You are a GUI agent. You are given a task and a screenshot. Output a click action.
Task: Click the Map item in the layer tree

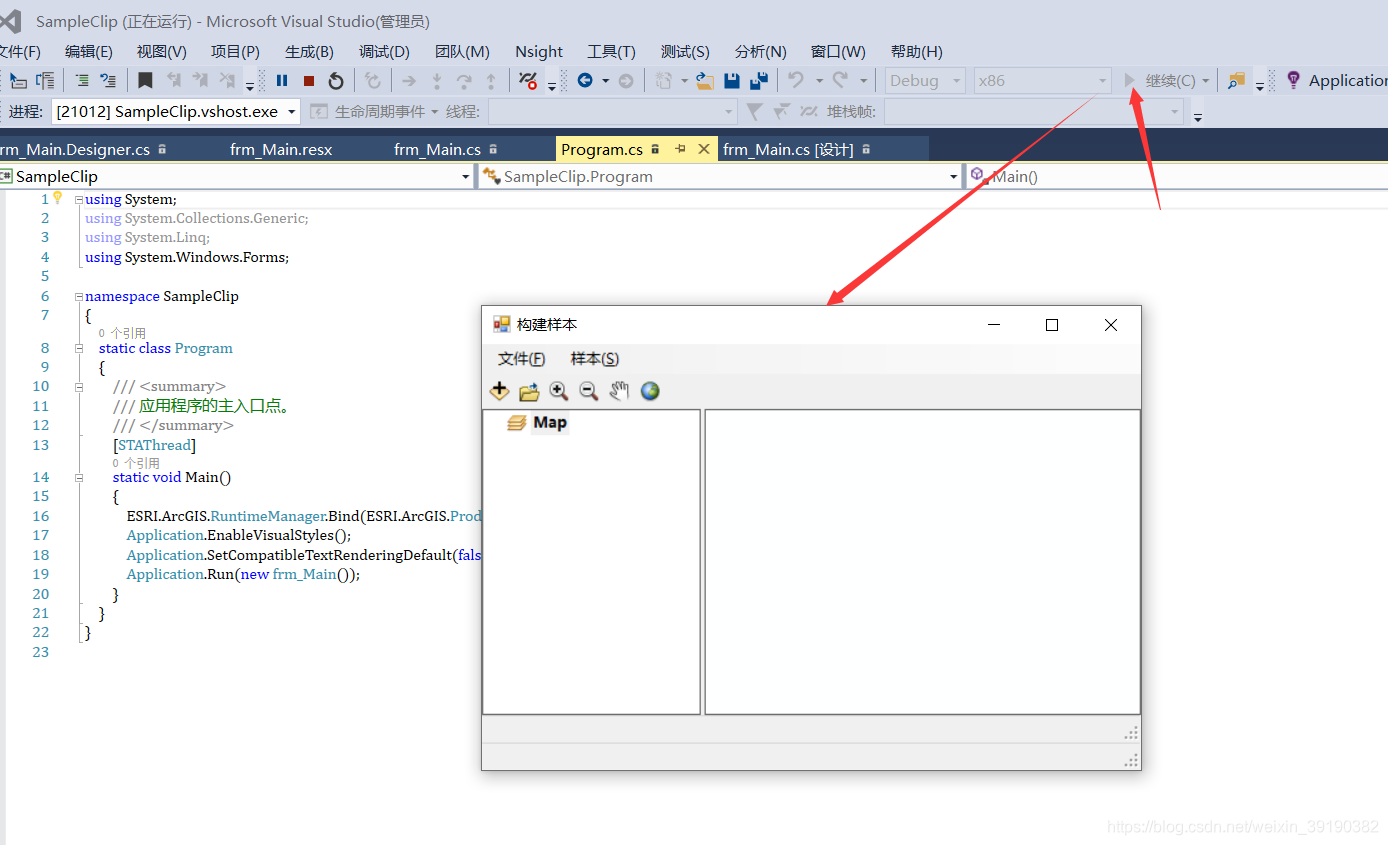coord(550,423)
